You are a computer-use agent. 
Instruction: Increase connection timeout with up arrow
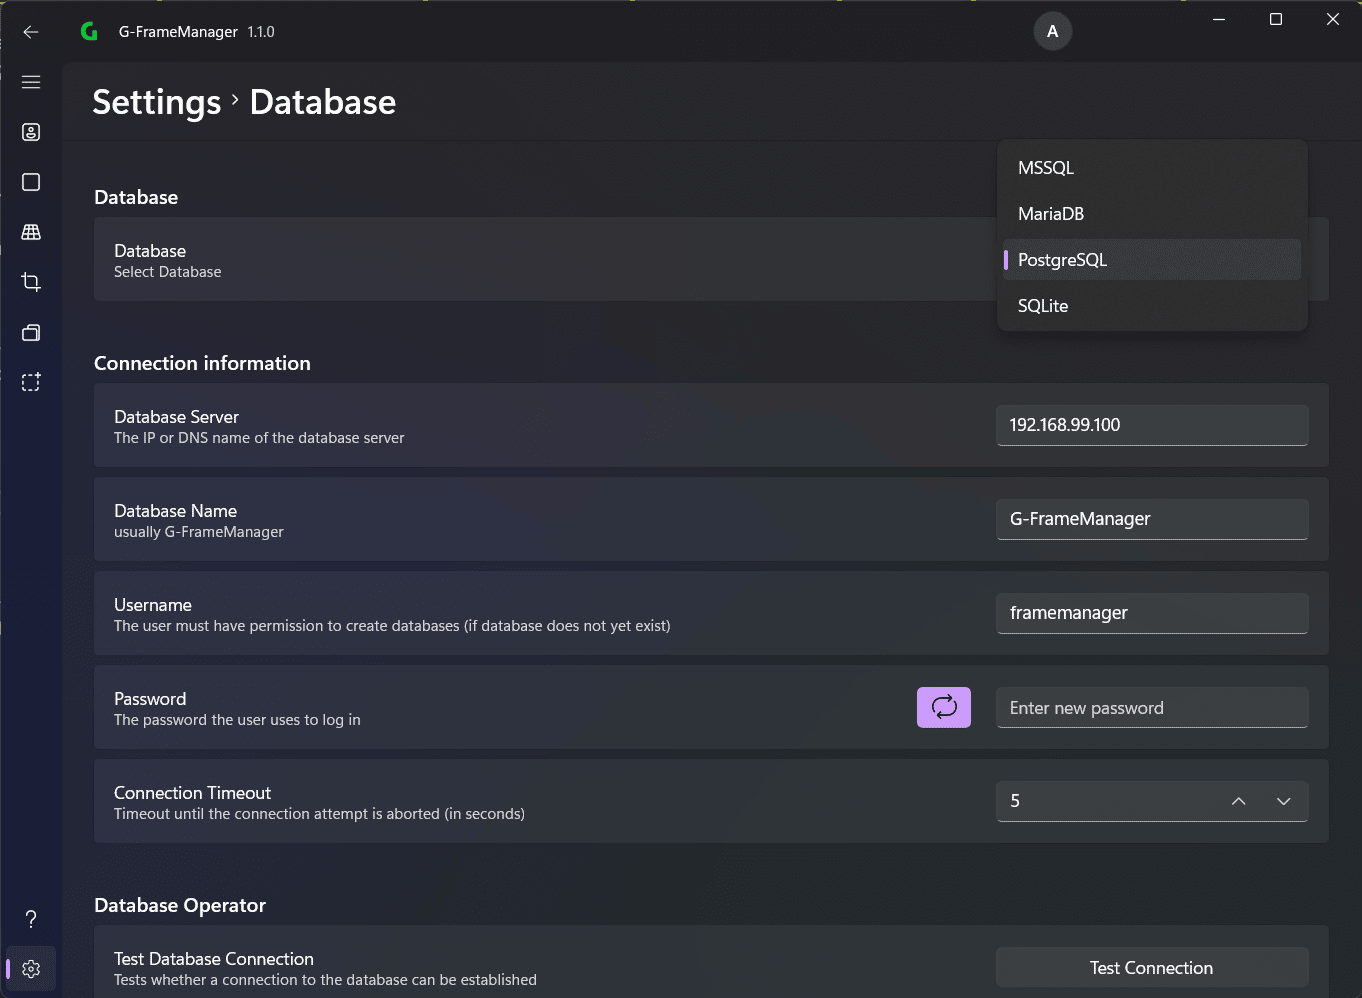point(1238,801)
